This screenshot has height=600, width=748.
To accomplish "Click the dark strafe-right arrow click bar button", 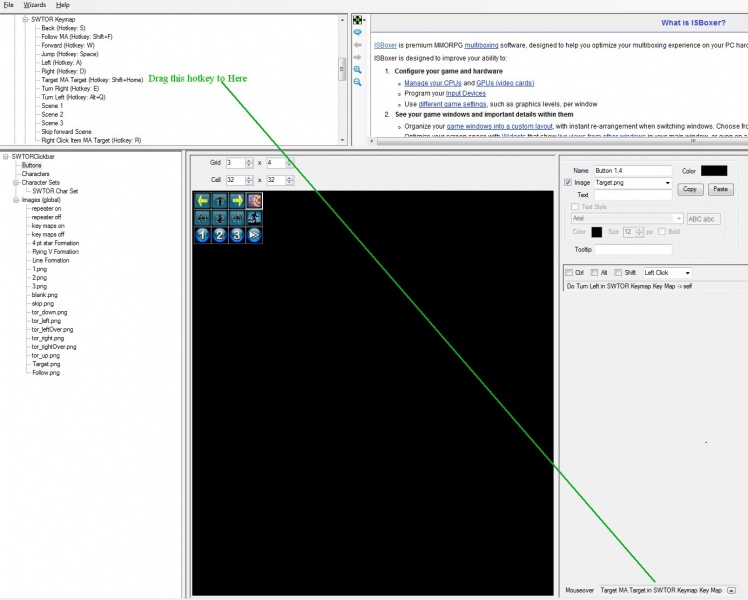I will point(237,217).
